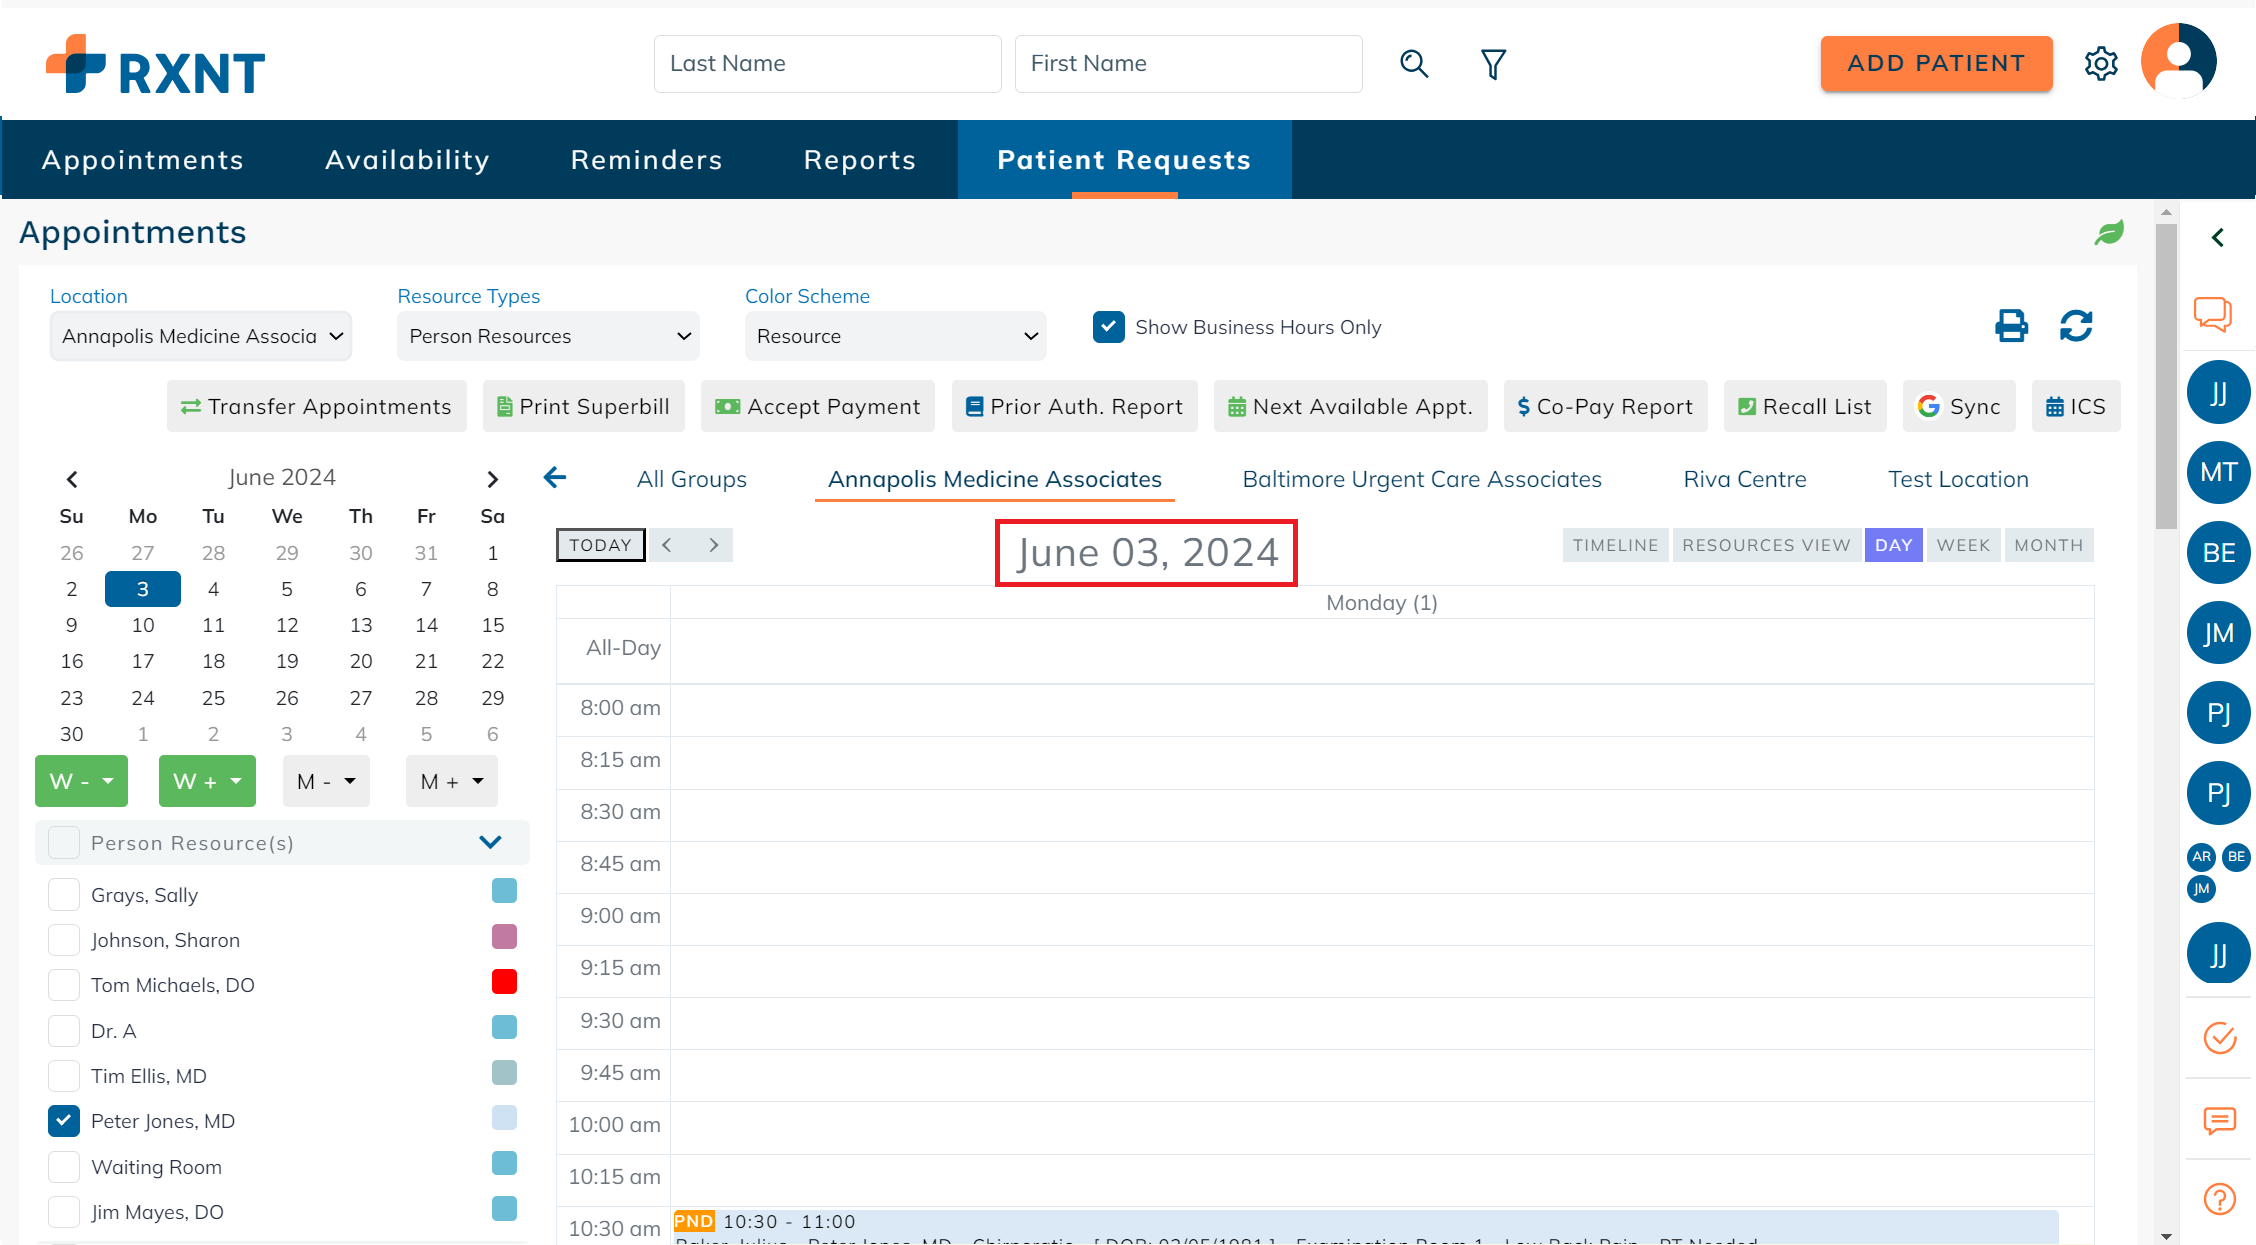This screenshot has width=2256, height=1245.
Task: Click the red swatch for Tom Michaels
Action: [x=504, y=982]
